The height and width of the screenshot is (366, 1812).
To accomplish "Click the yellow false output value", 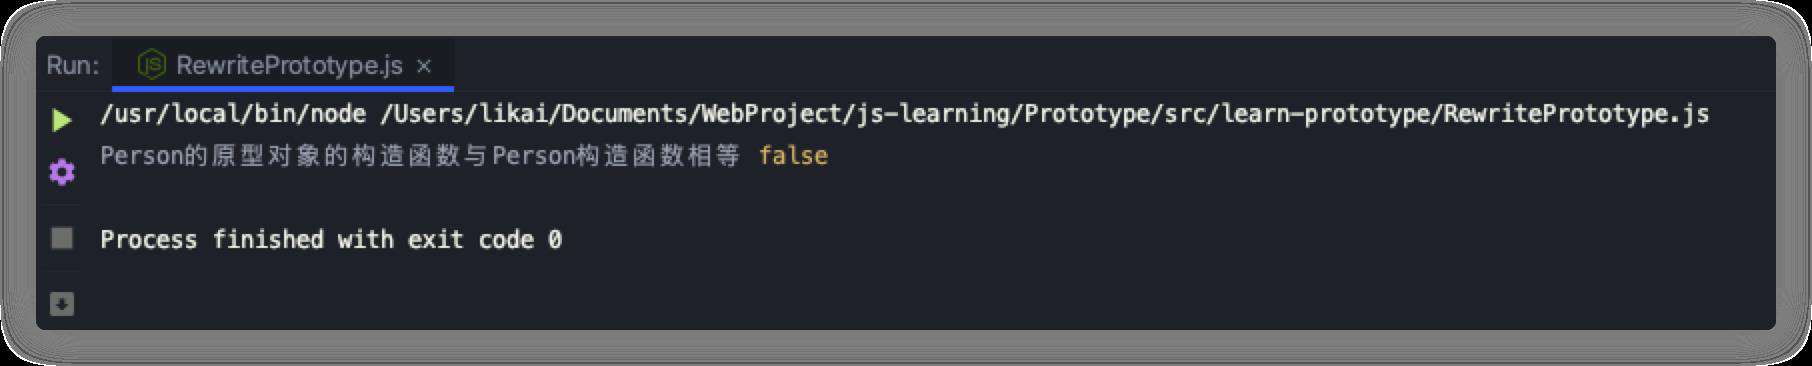I will click(793, 156).
